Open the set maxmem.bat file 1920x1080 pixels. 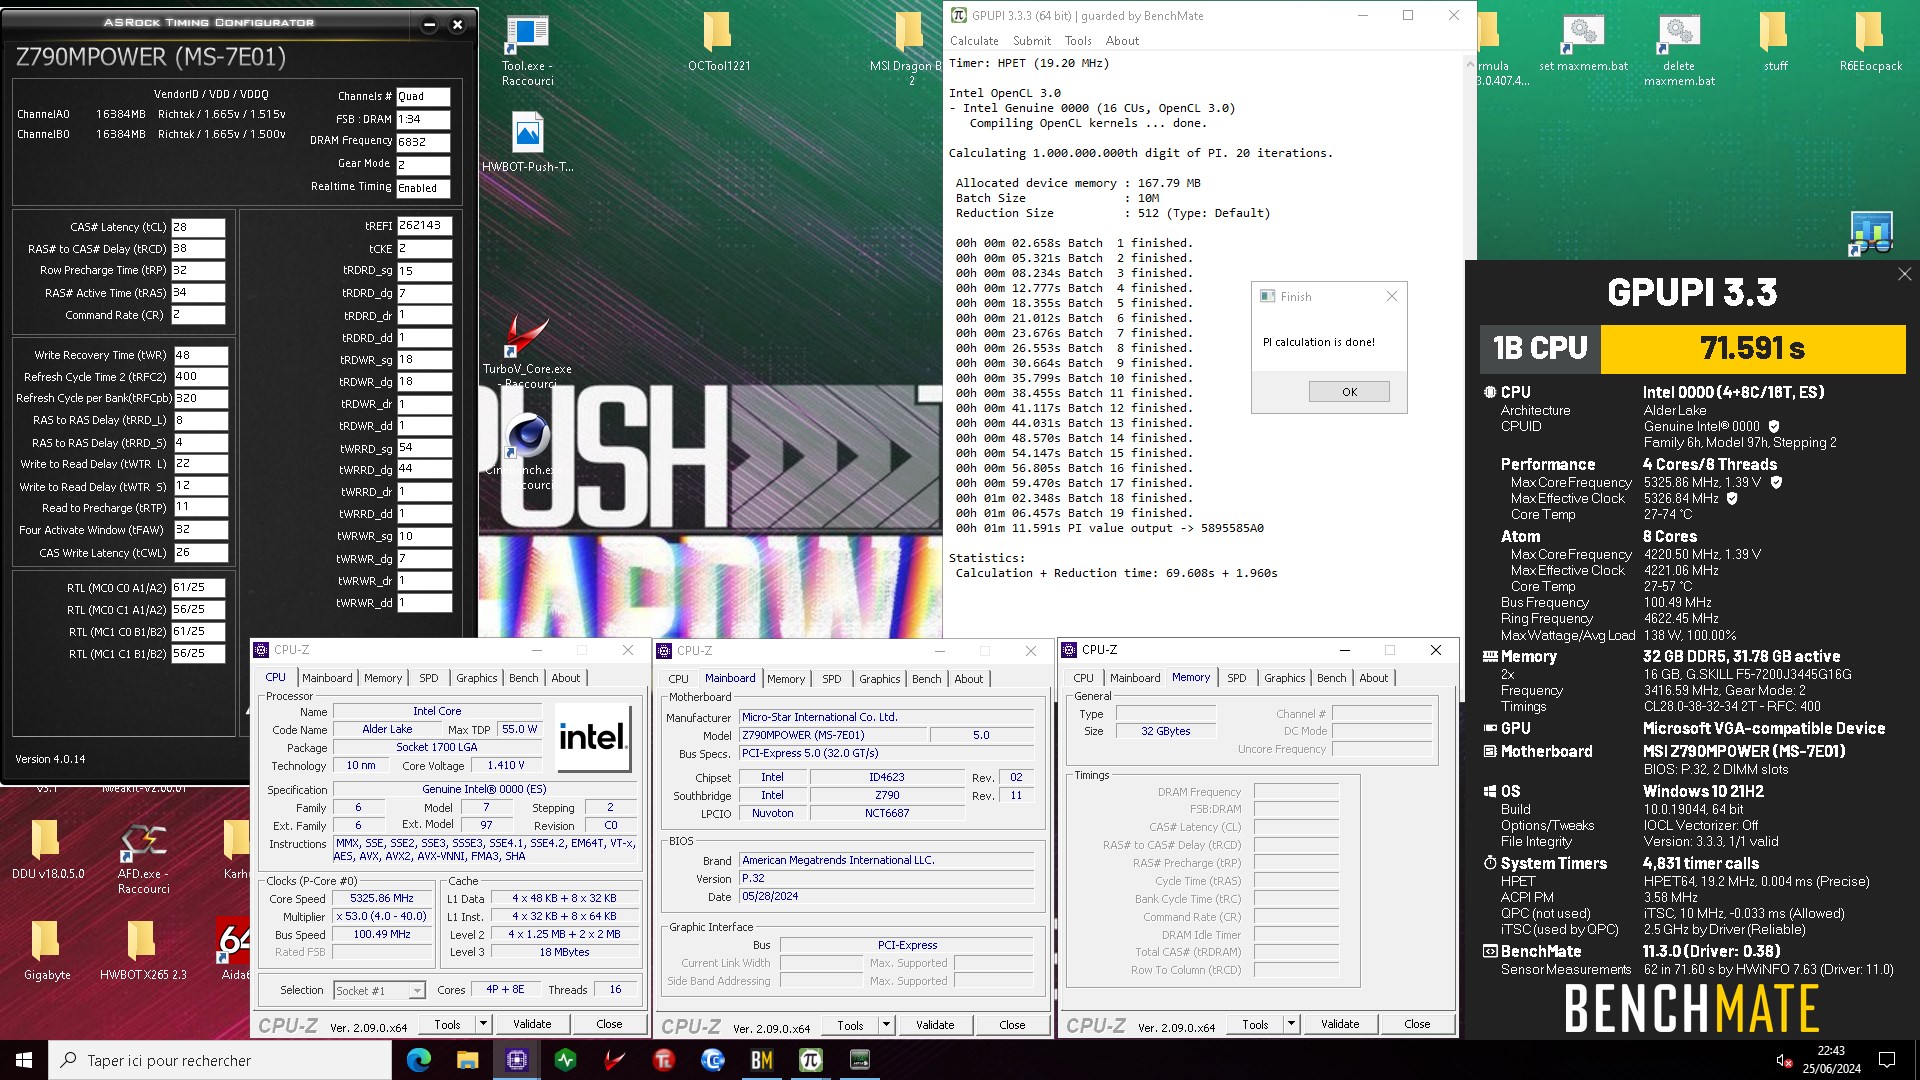tap(1583, 43)
